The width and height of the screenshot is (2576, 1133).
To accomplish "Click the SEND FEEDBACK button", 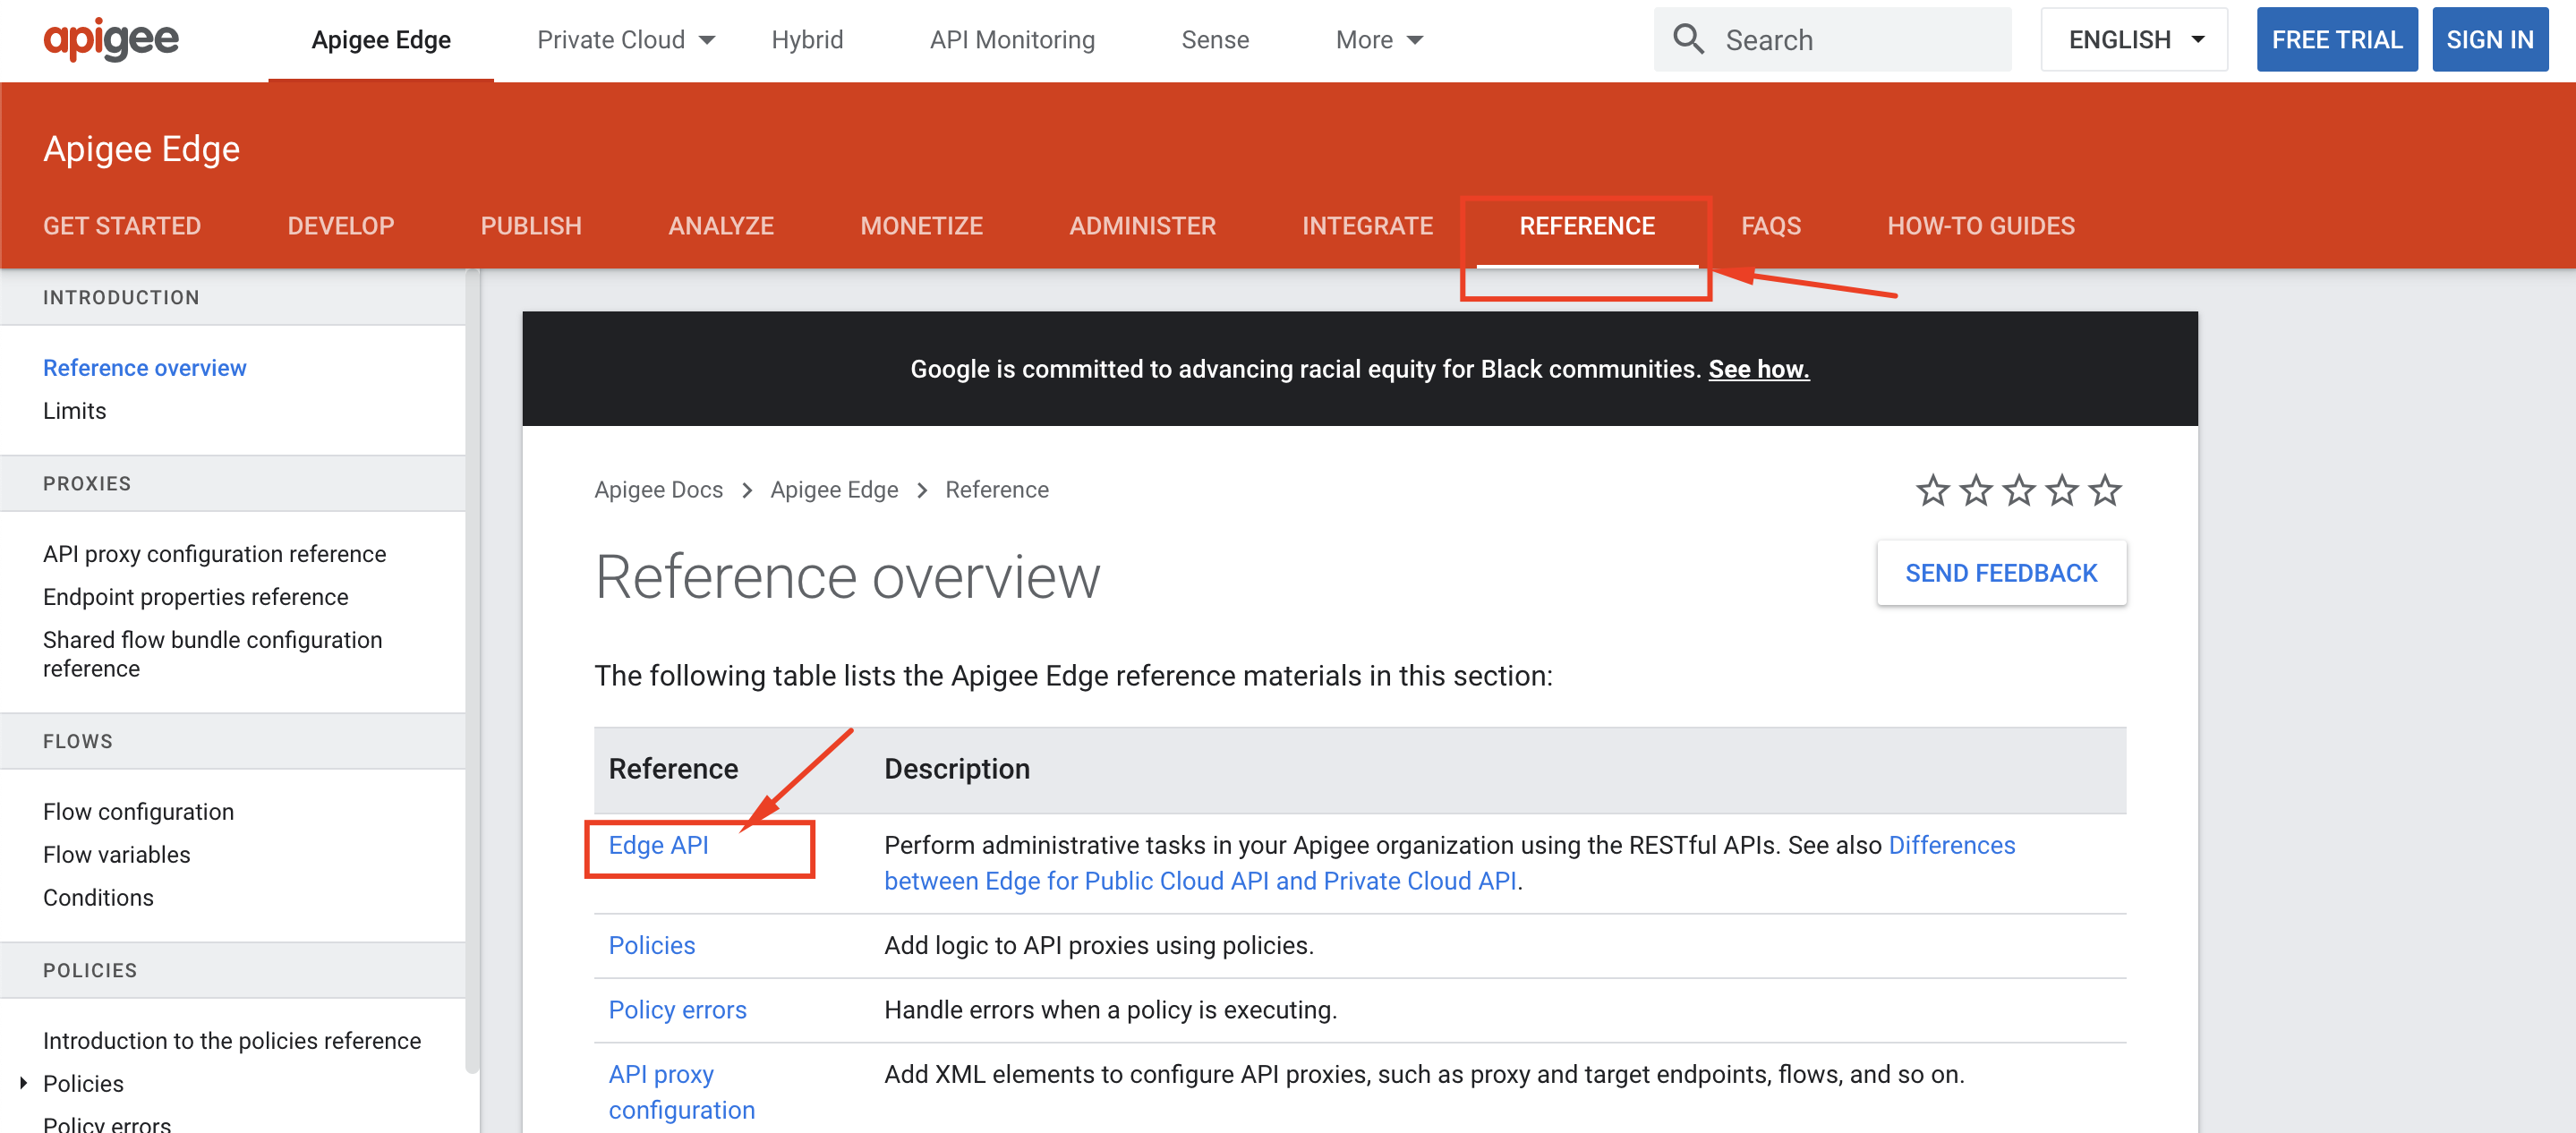I will pos(2001,573).
